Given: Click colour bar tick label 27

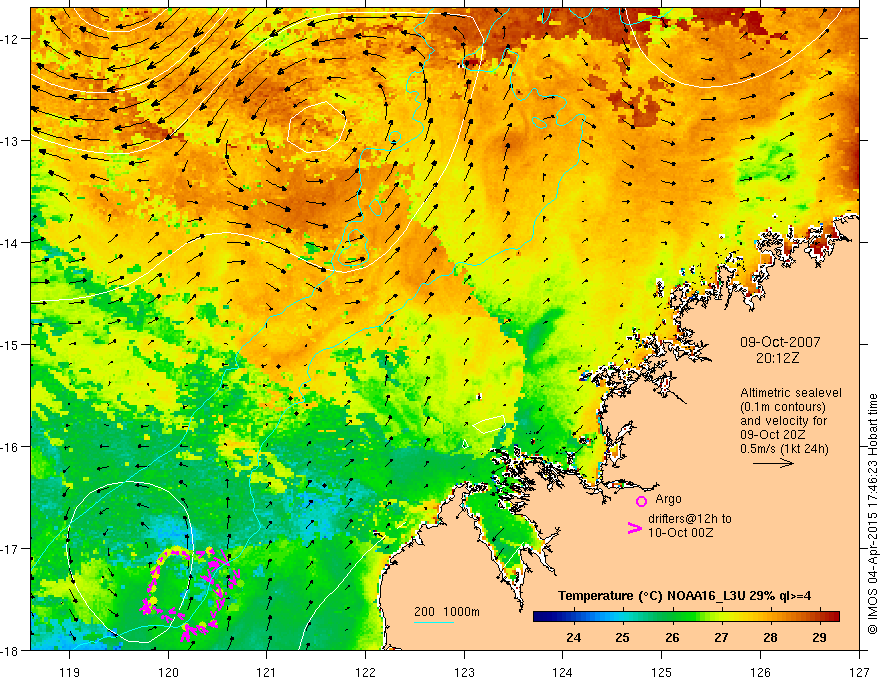Looking at the screenshot, I should point(721,637).
